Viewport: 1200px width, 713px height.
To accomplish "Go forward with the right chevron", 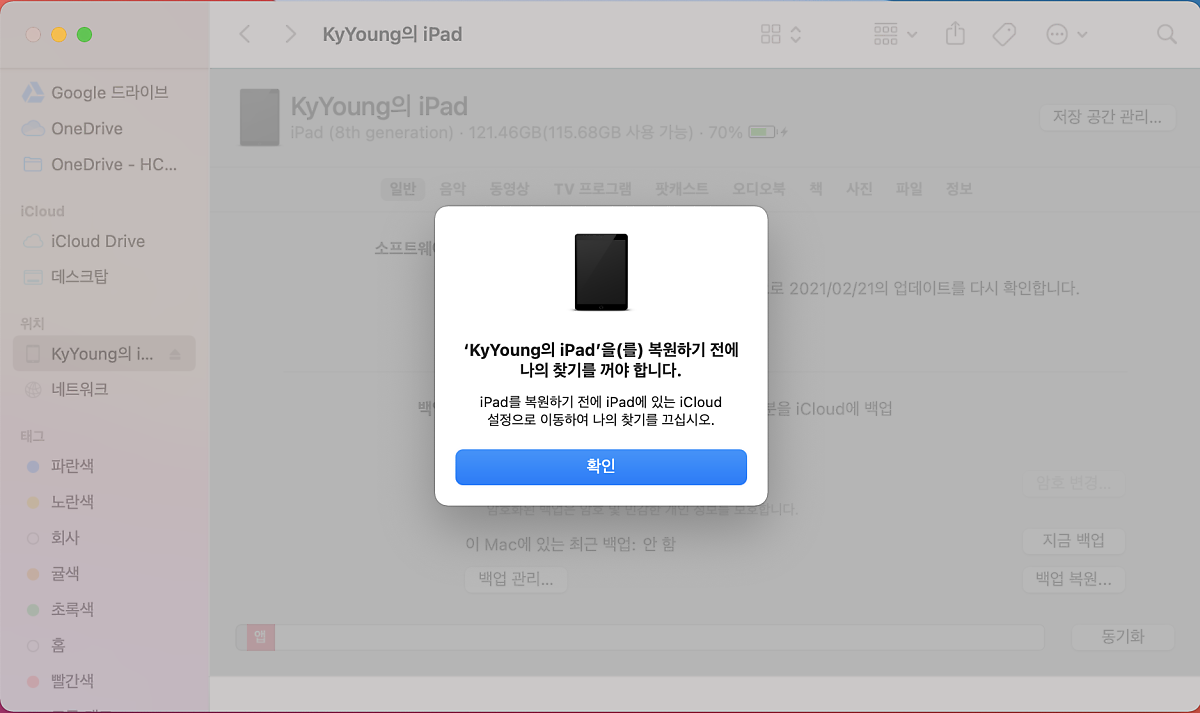I will click(x=291, y=34).
